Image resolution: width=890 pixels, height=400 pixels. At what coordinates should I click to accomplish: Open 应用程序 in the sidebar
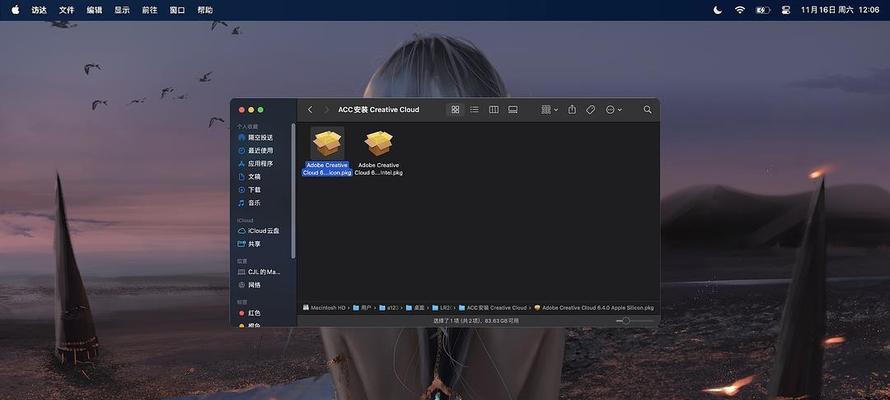point(261,163)
